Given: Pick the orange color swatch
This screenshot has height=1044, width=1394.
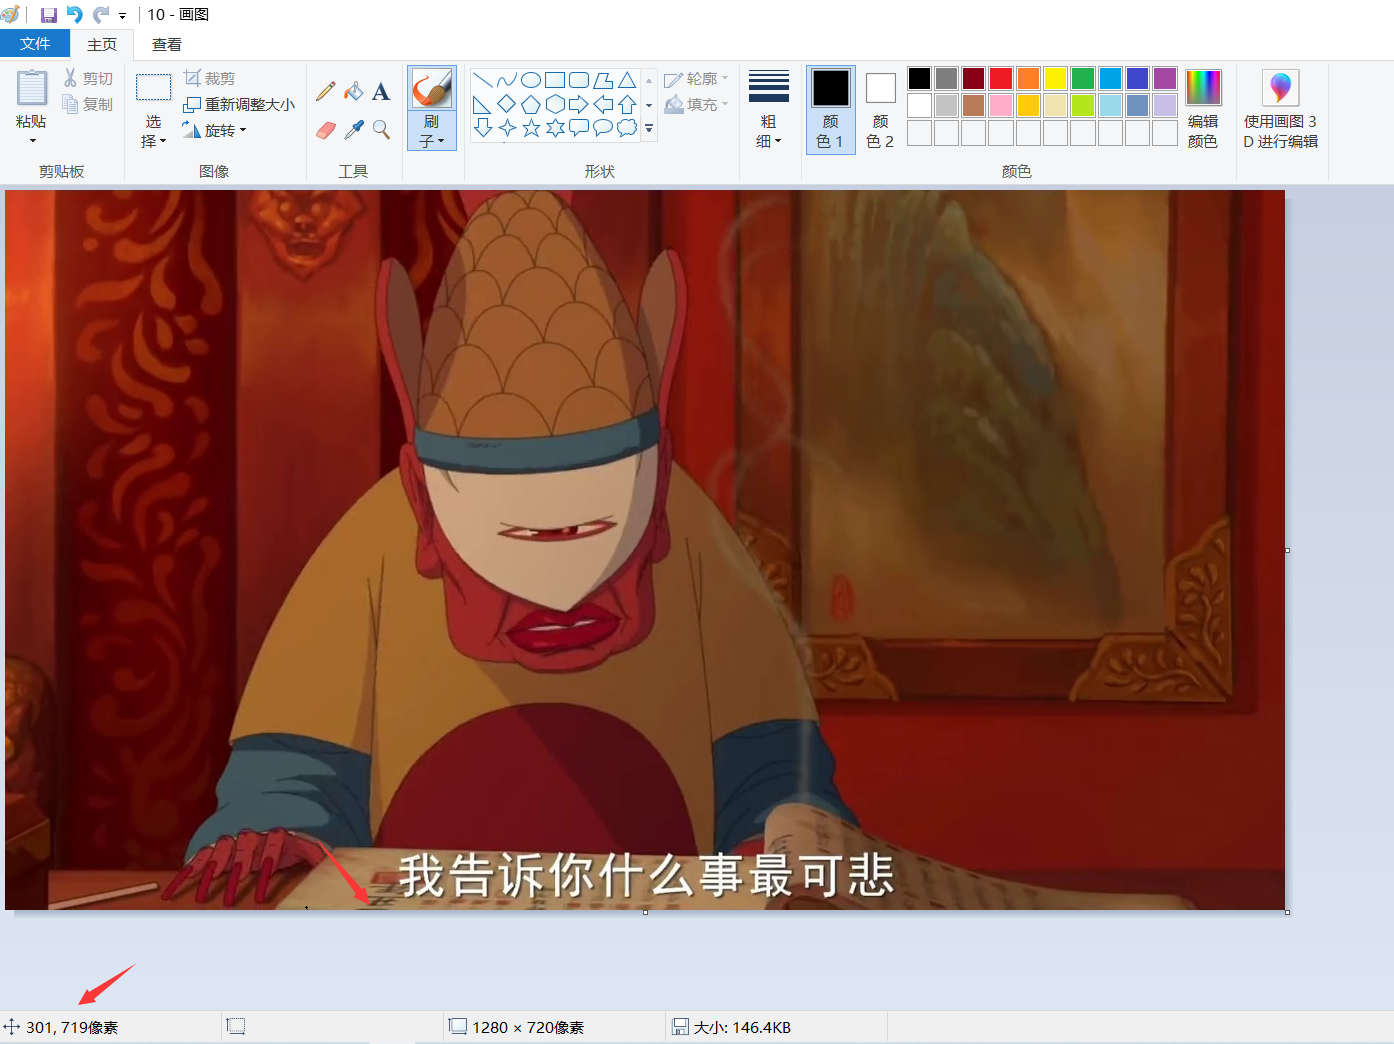Looking at the screenshot, I should pyautogui.click(x=1028, y=78).
